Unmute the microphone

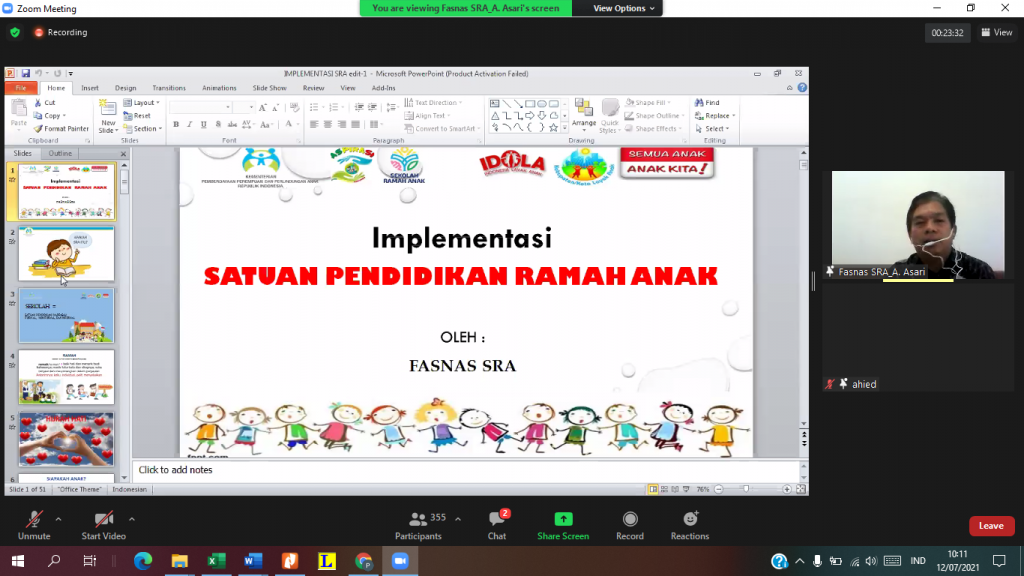pyautogui.click(x=34, y=520)
